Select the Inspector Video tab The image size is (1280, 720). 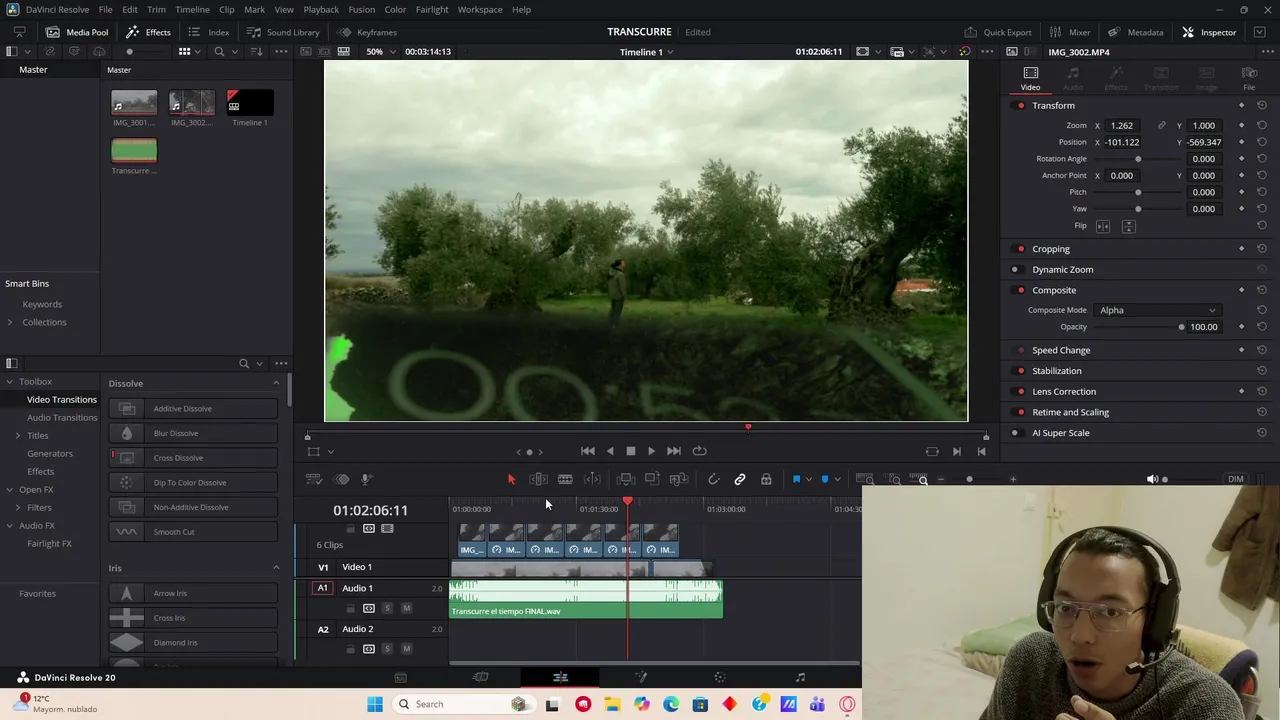tap(1030, 79)
